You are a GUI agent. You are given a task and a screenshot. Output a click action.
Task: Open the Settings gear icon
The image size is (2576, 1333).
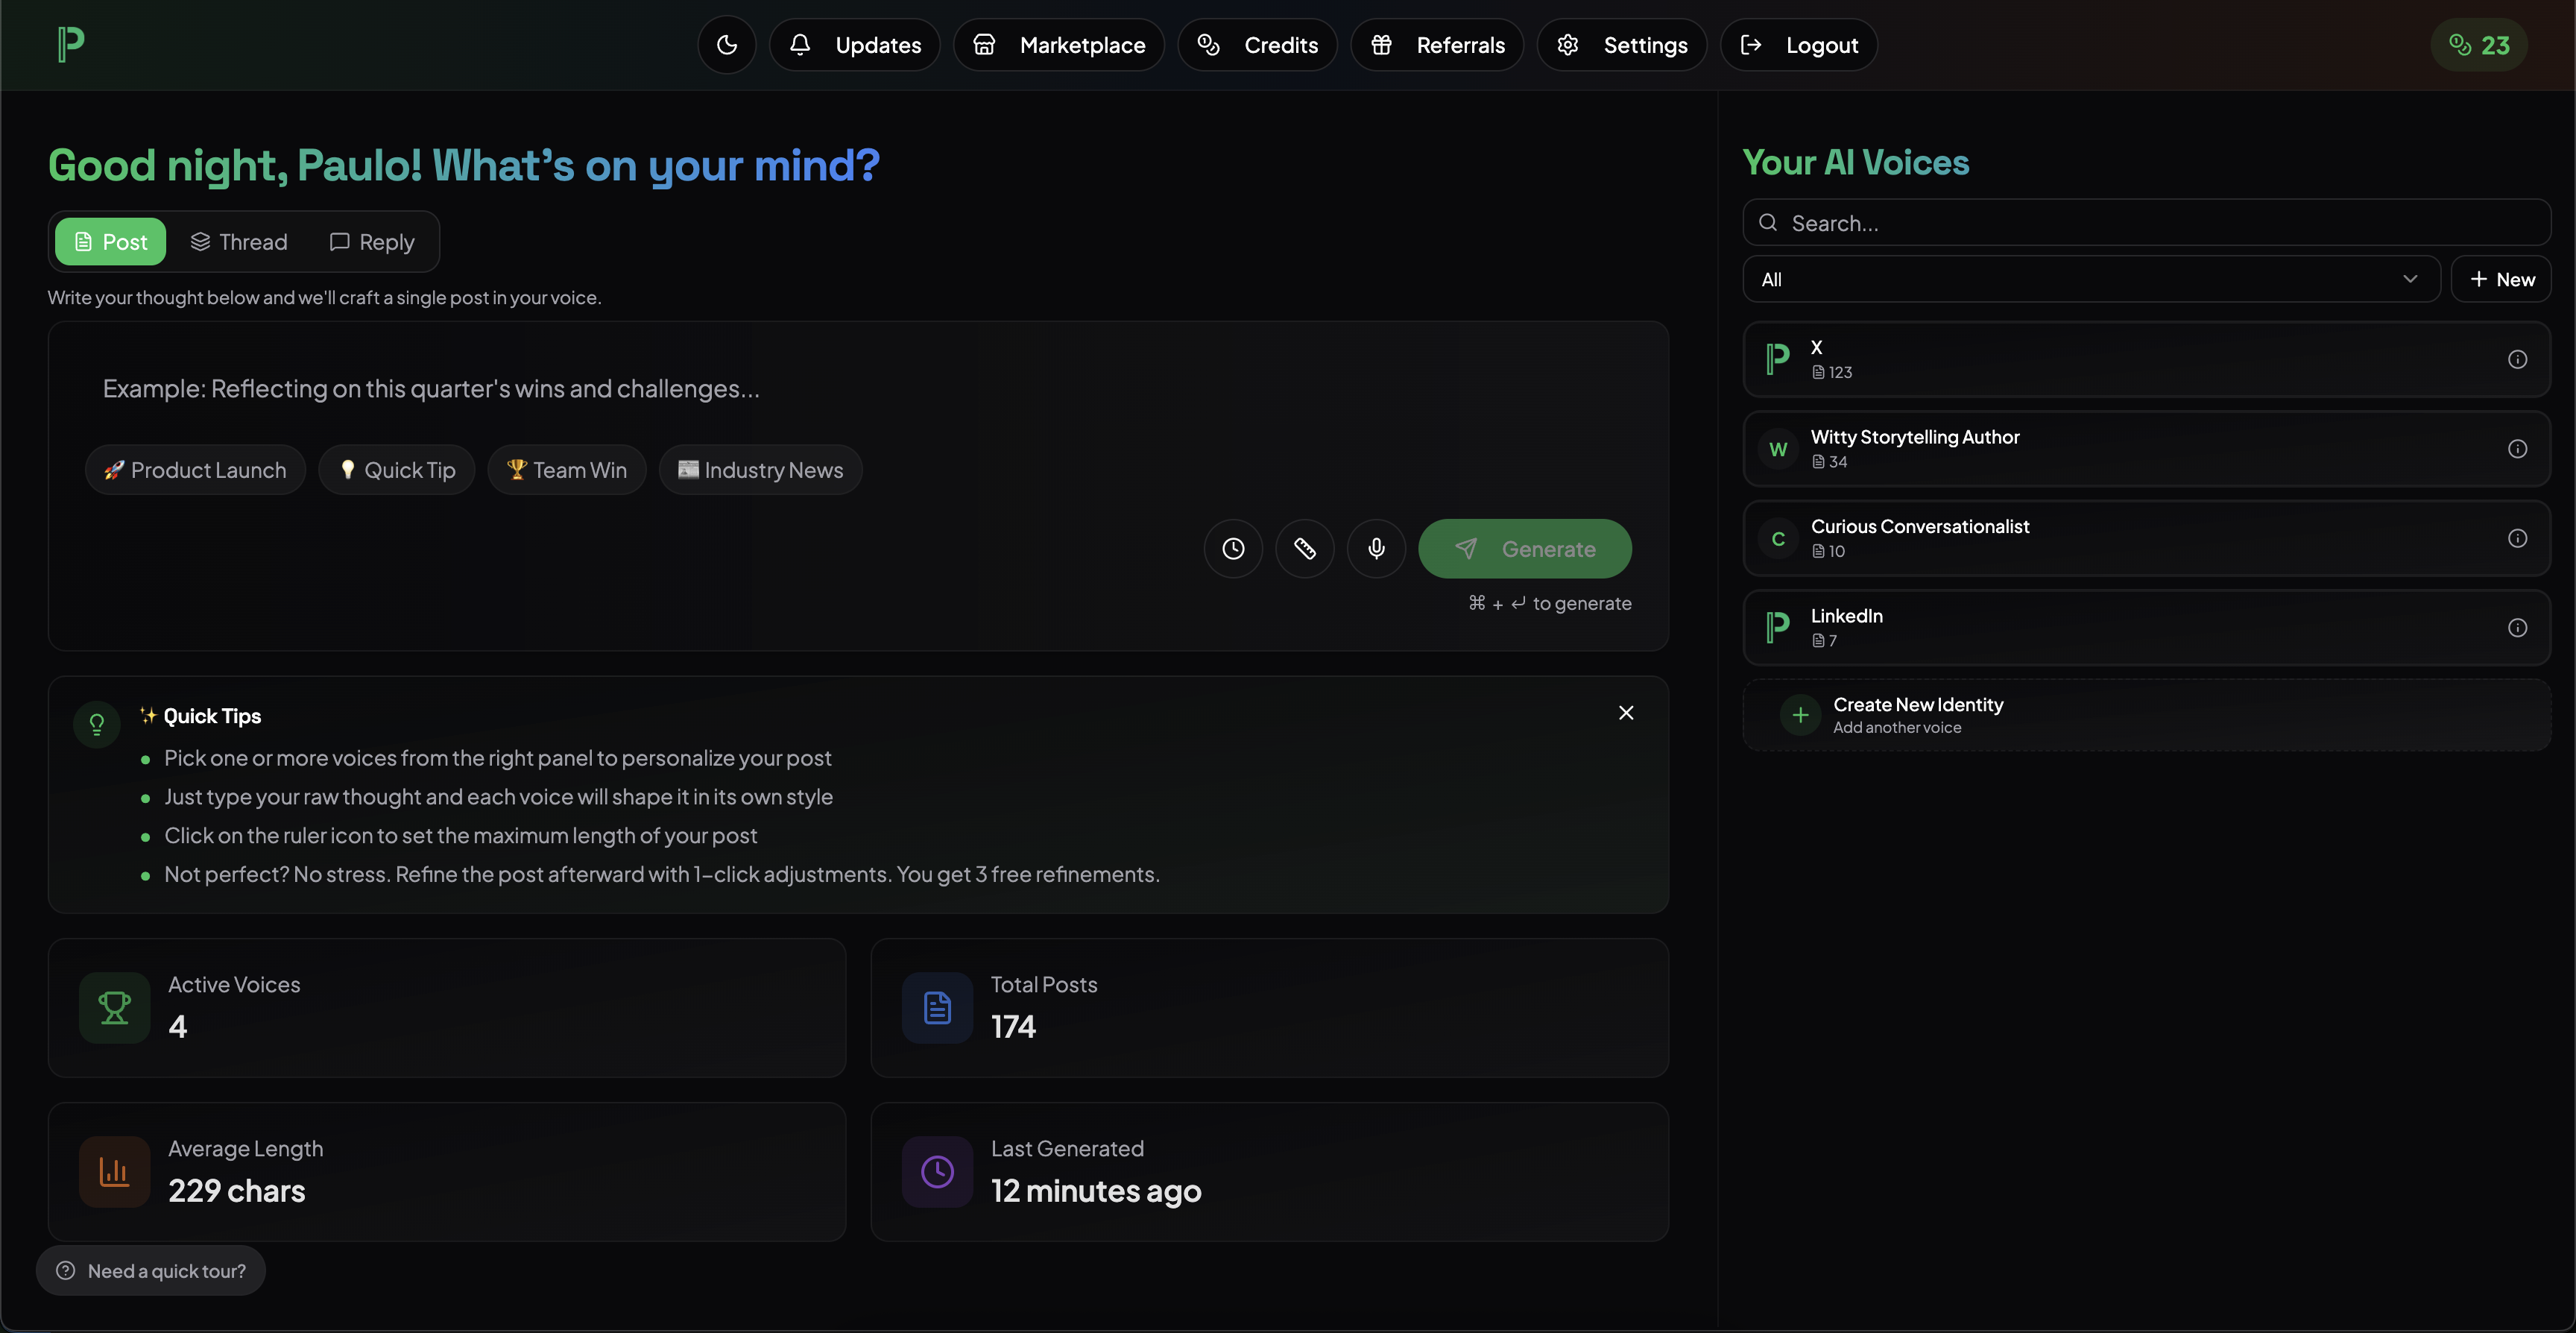pyautogui.click(x=1567, y=45)
